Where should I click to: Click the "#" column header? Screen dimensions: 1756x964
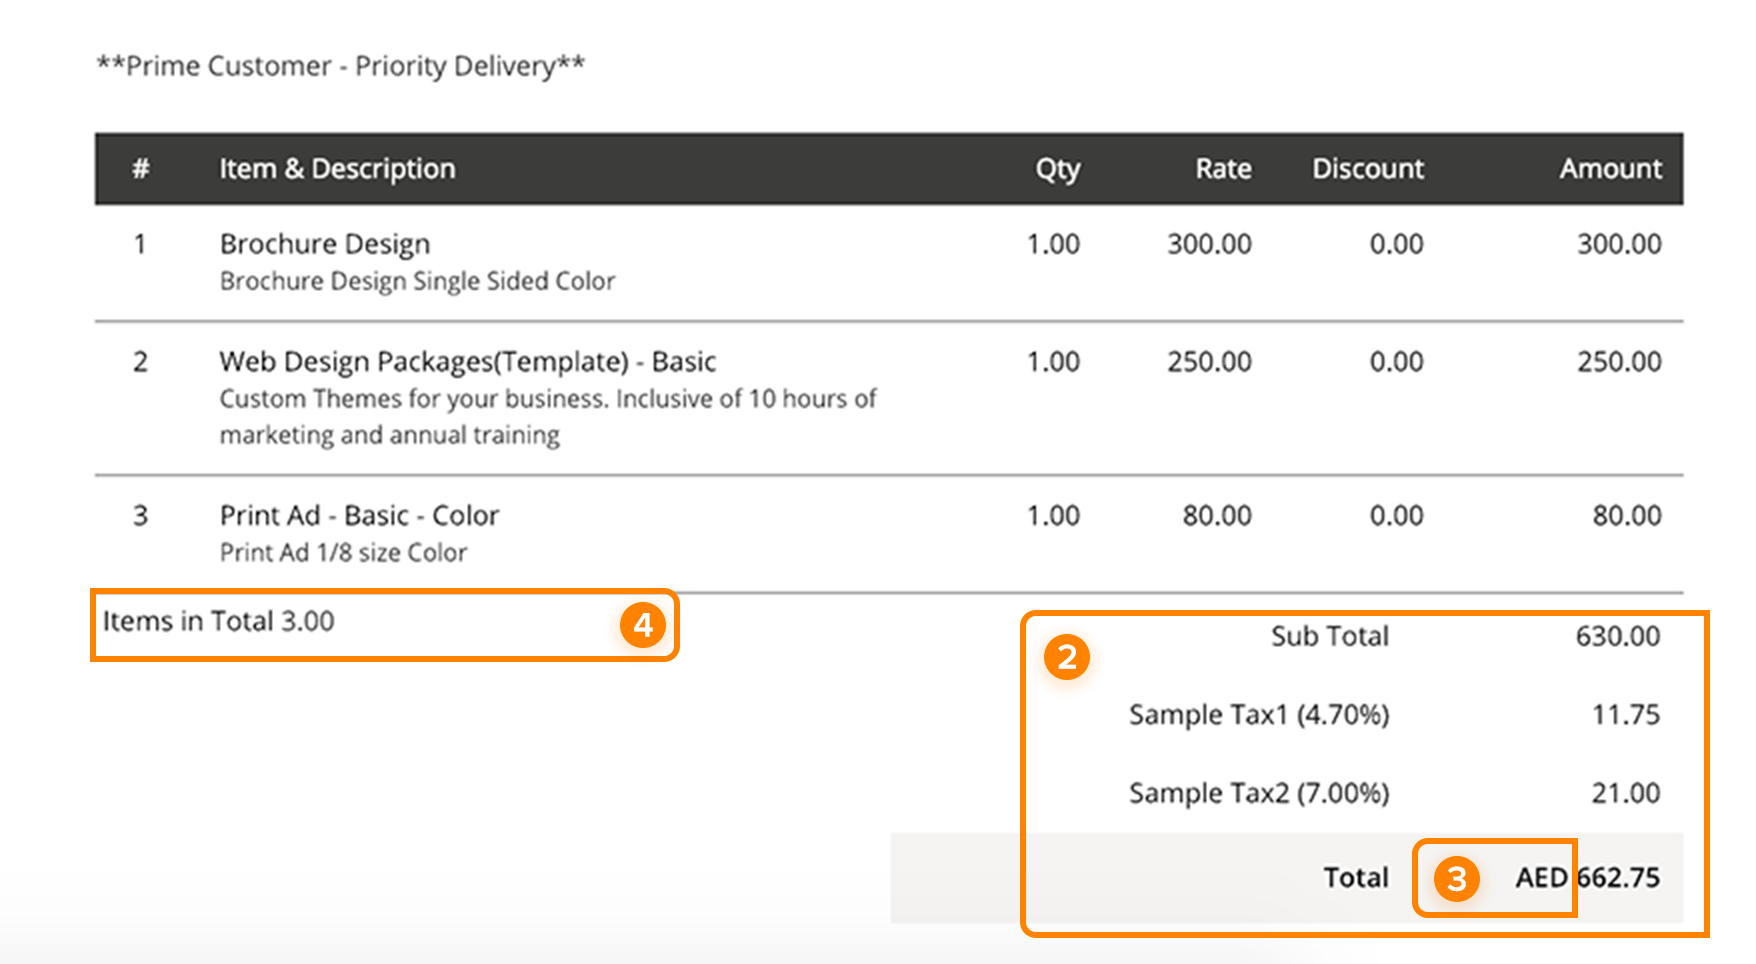[x=141, y=169]
